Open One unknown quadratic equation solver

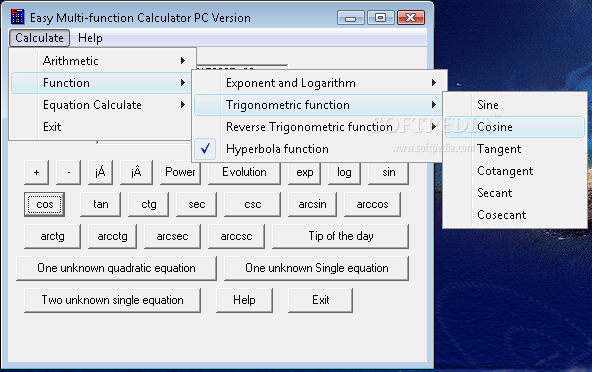click(116, 268)
